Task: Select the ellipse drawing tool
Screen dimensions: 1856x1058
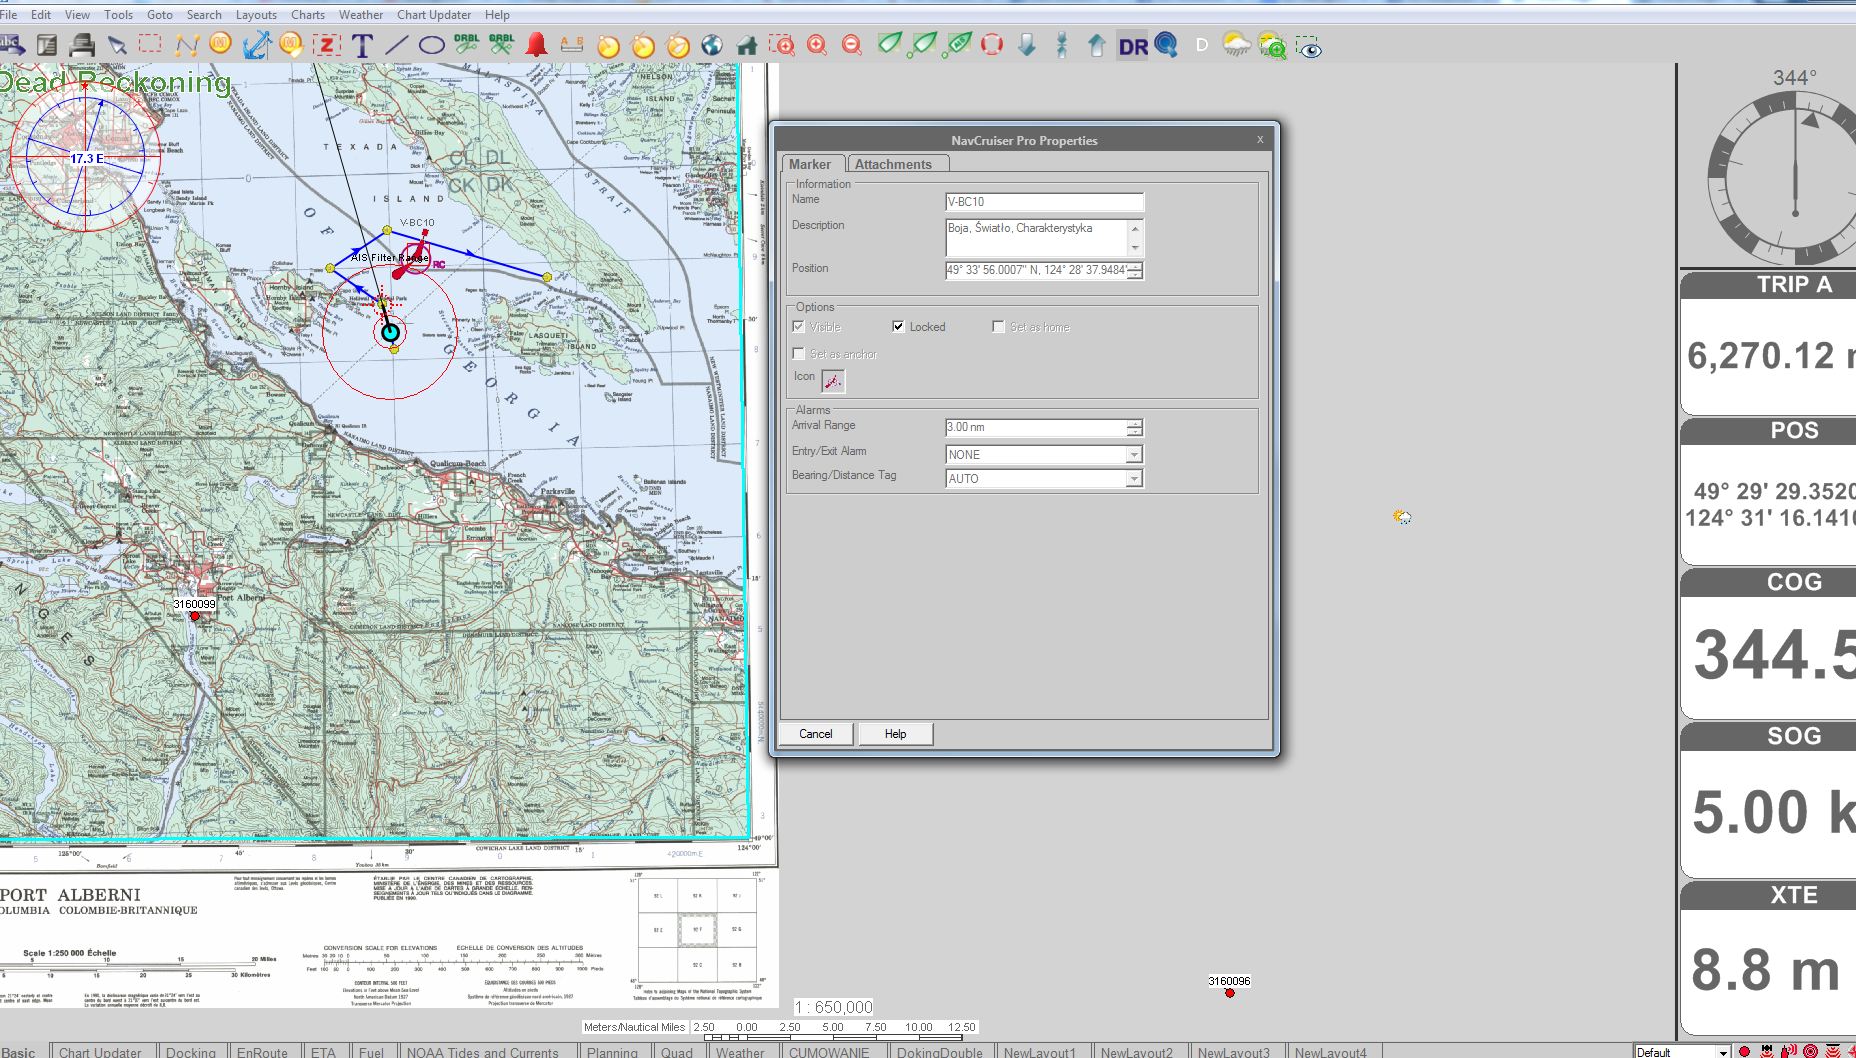Action: click(431, 45)
